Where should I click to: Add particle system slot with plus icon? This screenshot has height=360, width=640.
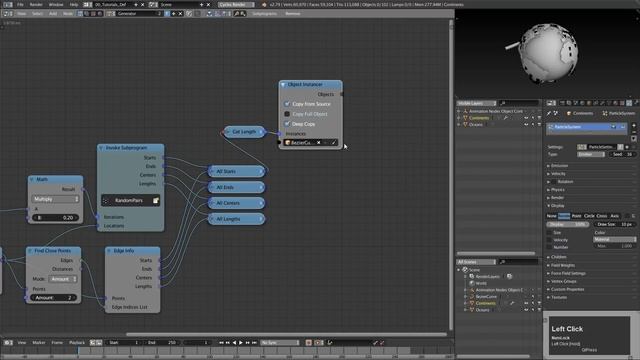click(x=633, y=126)
